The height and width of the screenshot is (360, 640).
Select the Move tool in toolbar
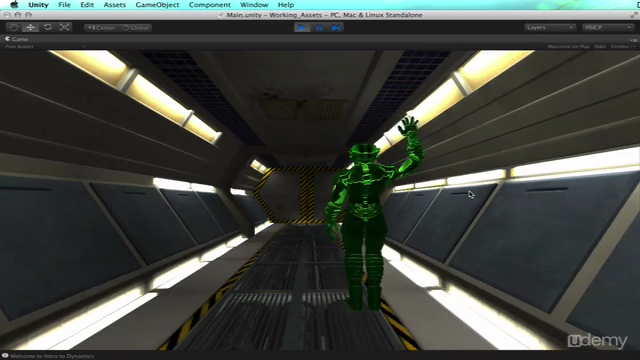pyautogui.click(x=30, y=27)
